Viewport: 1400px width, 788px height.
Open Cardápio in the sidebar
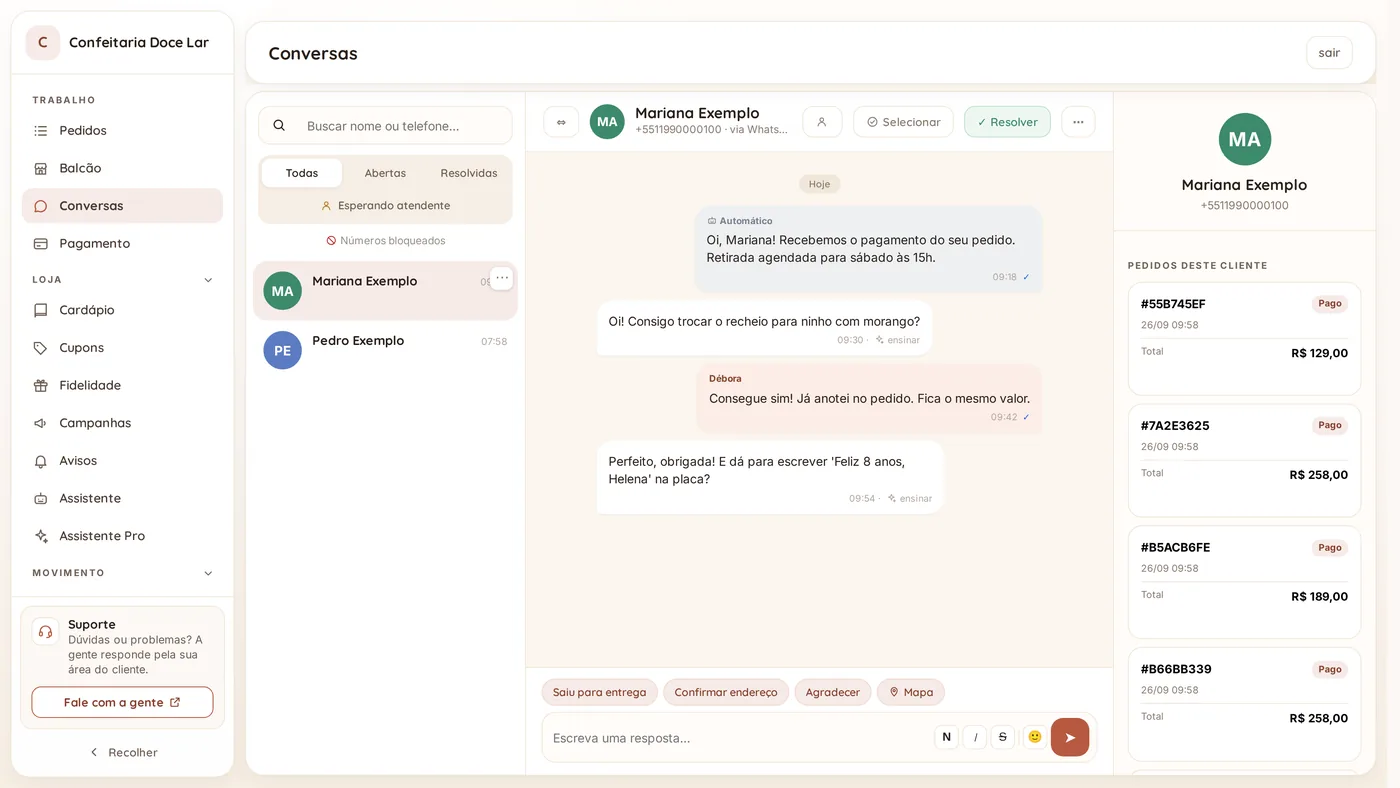click(x=122, y=310)
